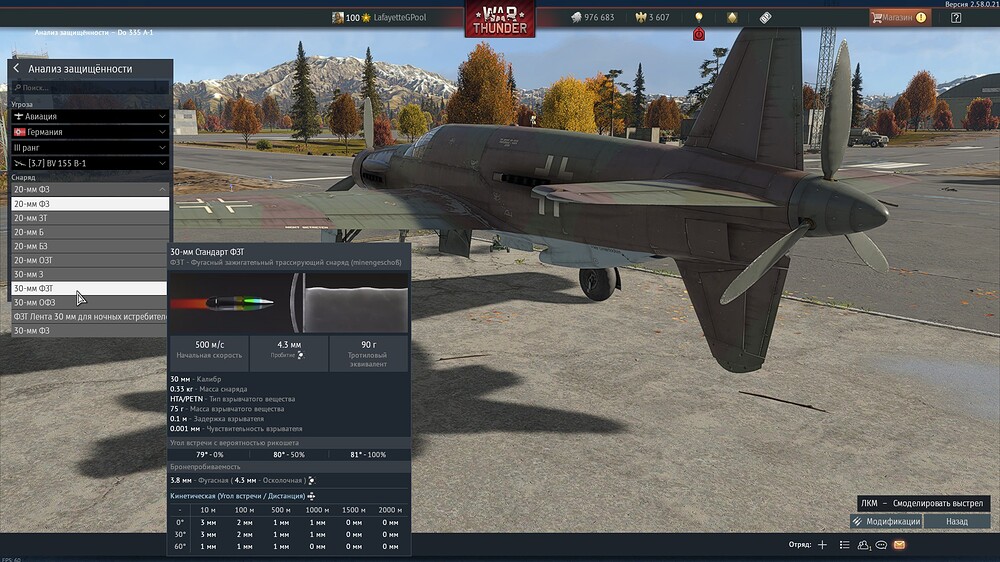Select the 20-мм Б shell option

click(x=90, y=232)
